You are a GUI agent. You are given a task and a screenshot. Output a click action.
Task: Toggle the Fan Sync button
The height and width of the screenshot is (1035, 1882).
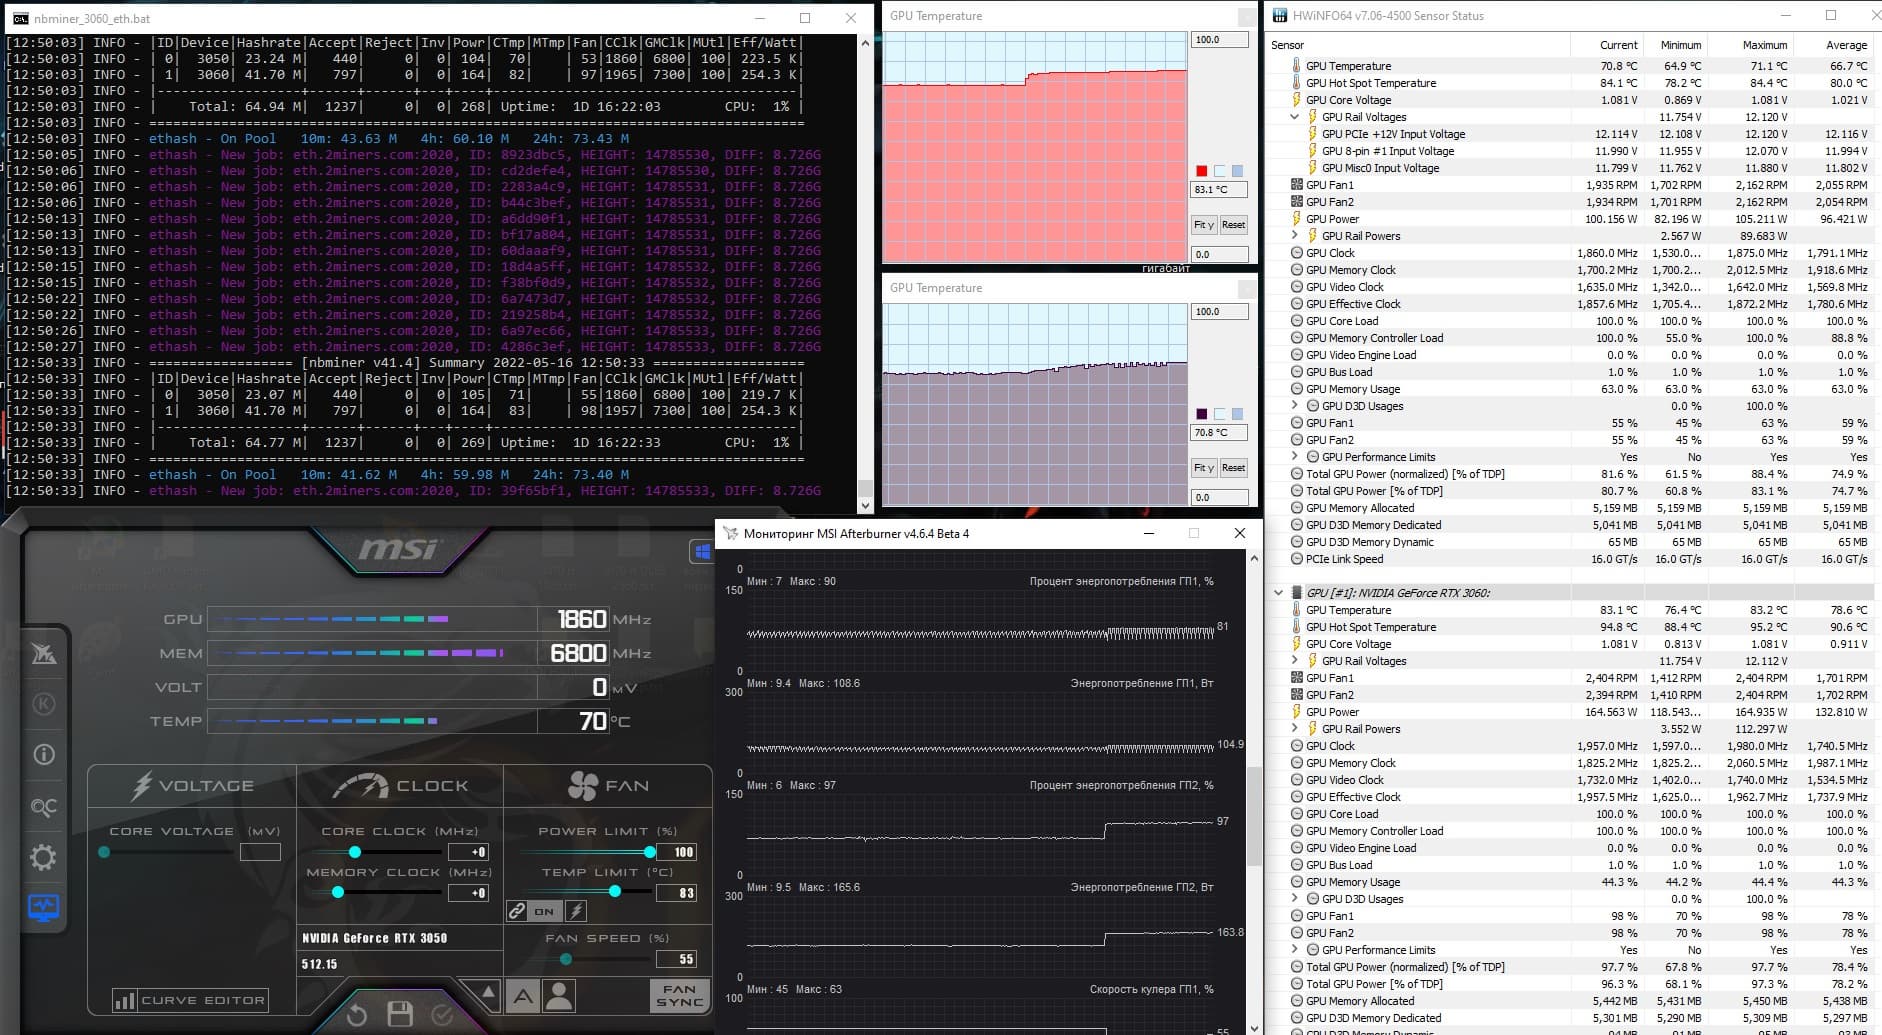[x=680, y=995]
